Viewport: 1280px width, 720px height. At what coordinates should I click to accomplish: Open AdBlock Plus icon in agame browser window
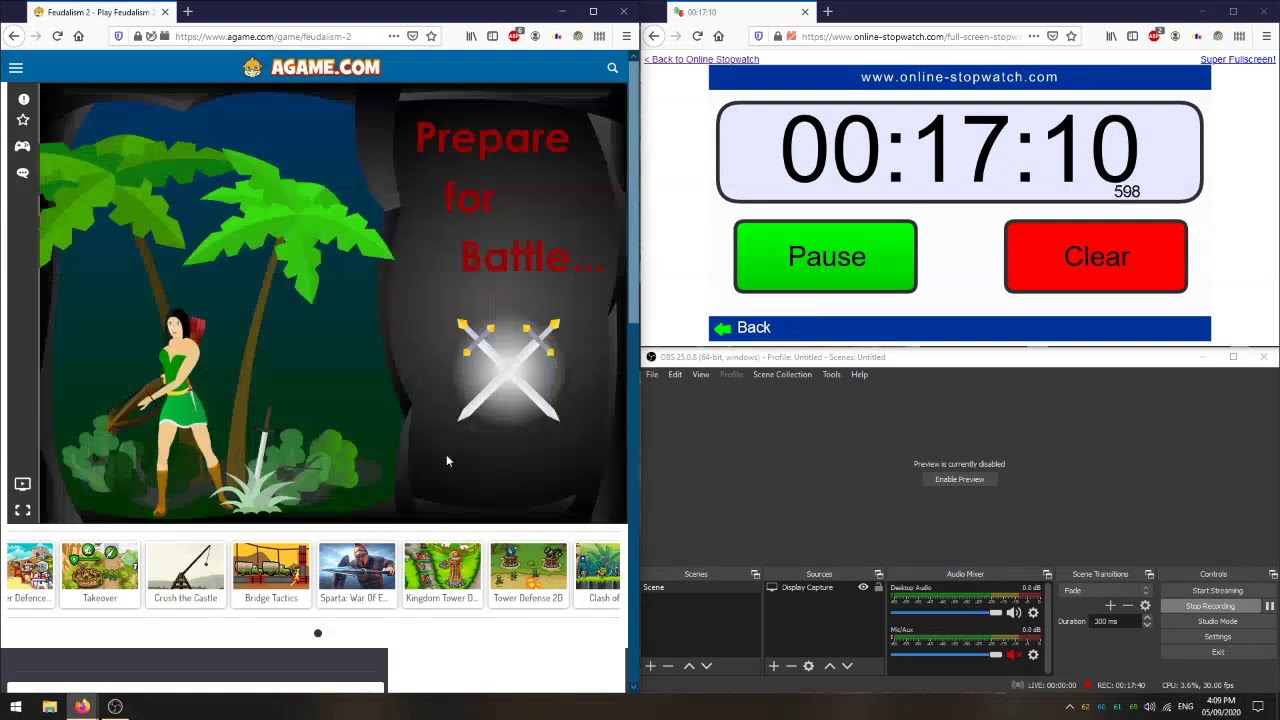[x=514, y=36]
